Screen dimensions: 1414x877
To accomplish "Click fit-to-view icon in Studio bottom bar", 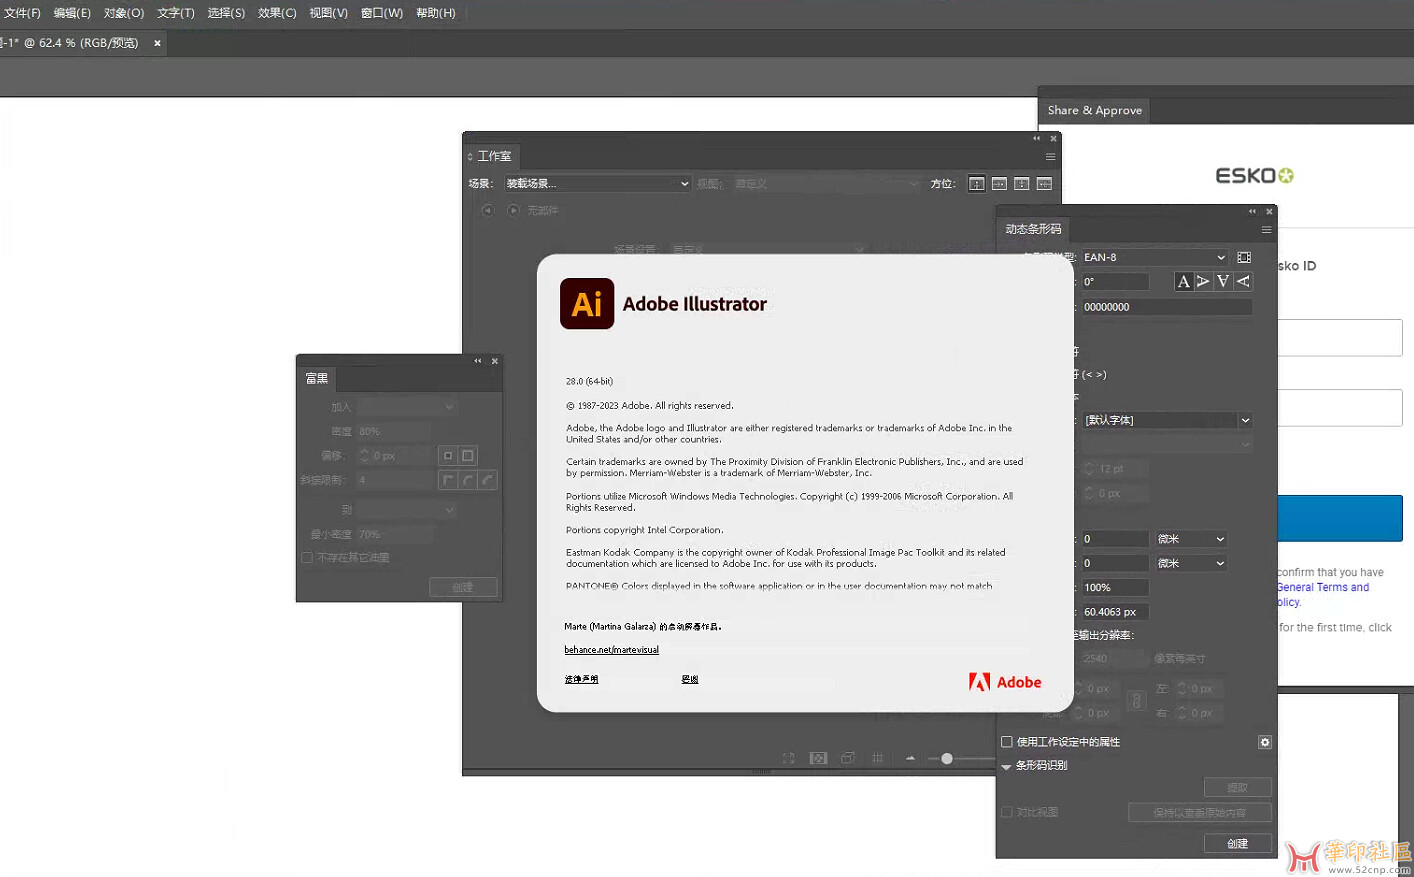I will [x=789, y=759].
